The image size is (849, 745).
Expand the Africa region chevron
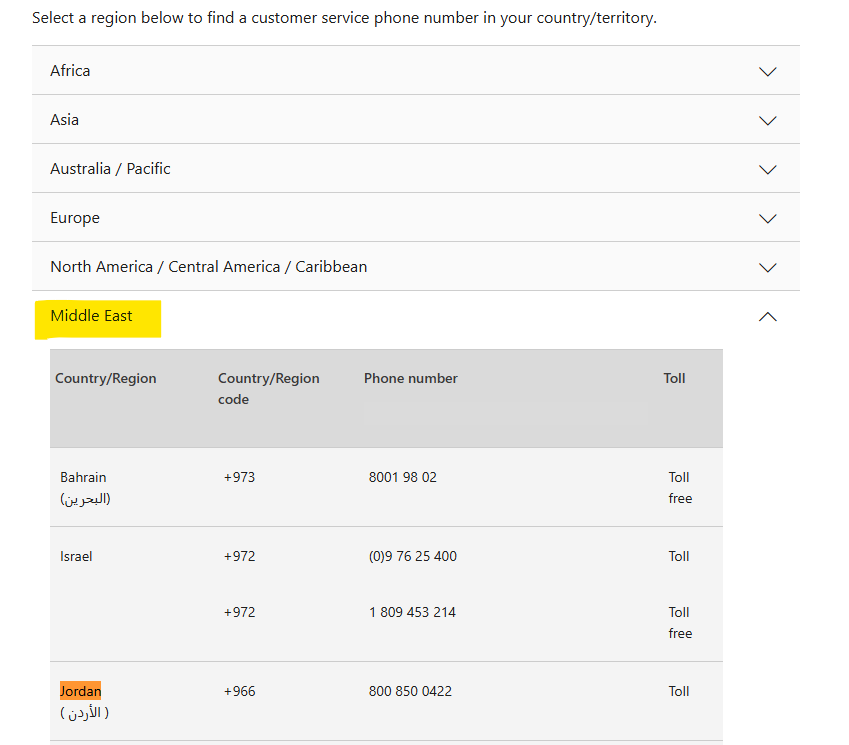click(767, 71)
